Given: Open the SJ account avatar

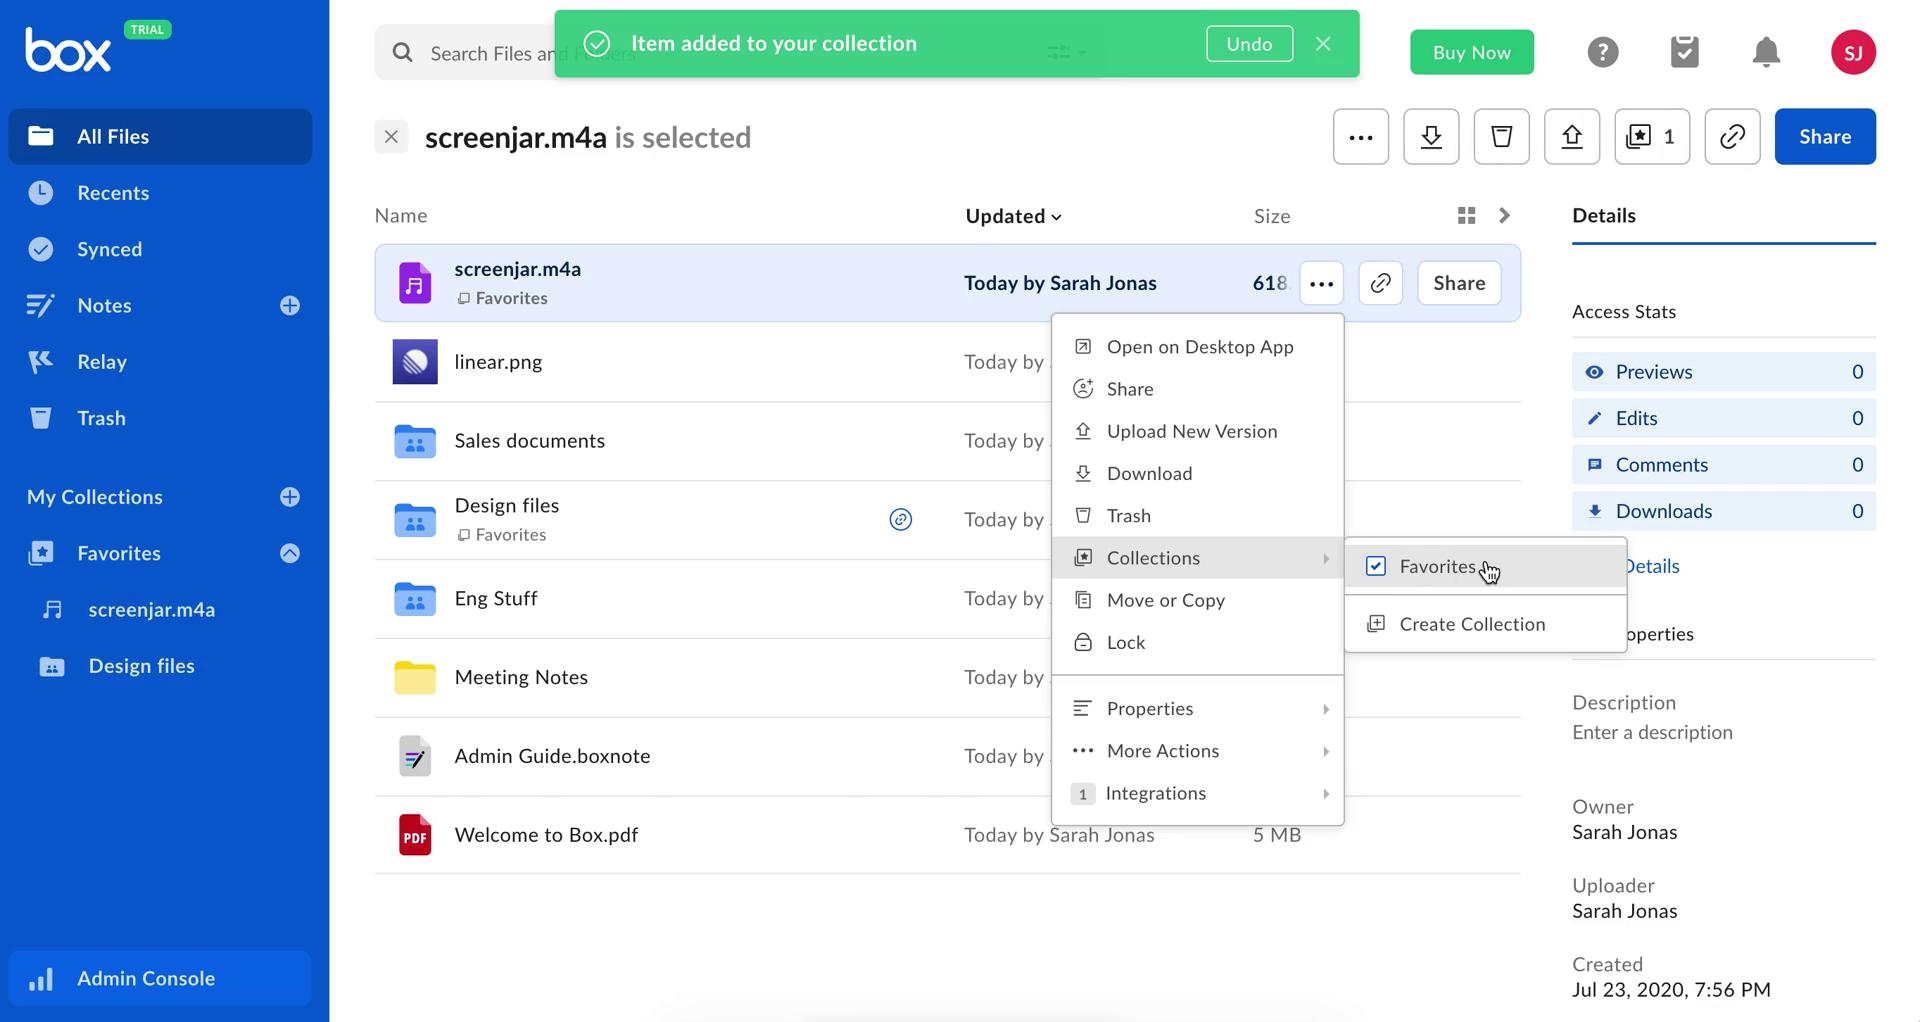Looking at the screenshot, I should [x=1853, y=52].
